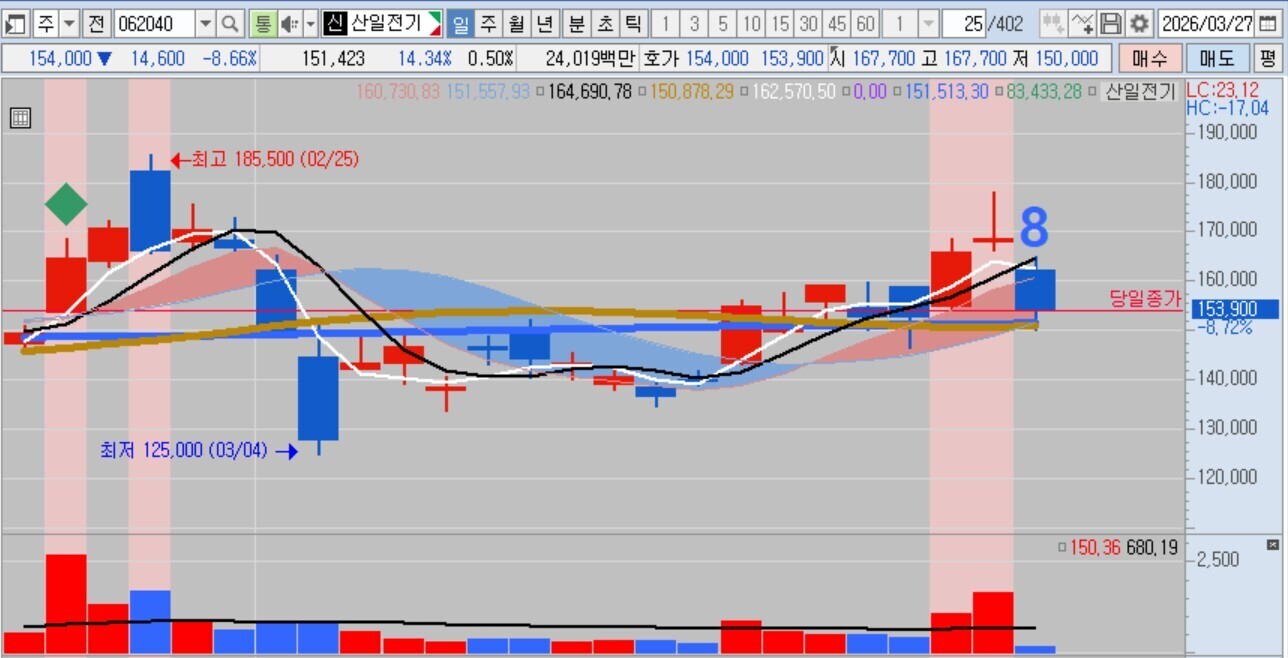Select the 틱 tick chart period
This screenshot has width=1288, height=658.
(x=634, y=23)
